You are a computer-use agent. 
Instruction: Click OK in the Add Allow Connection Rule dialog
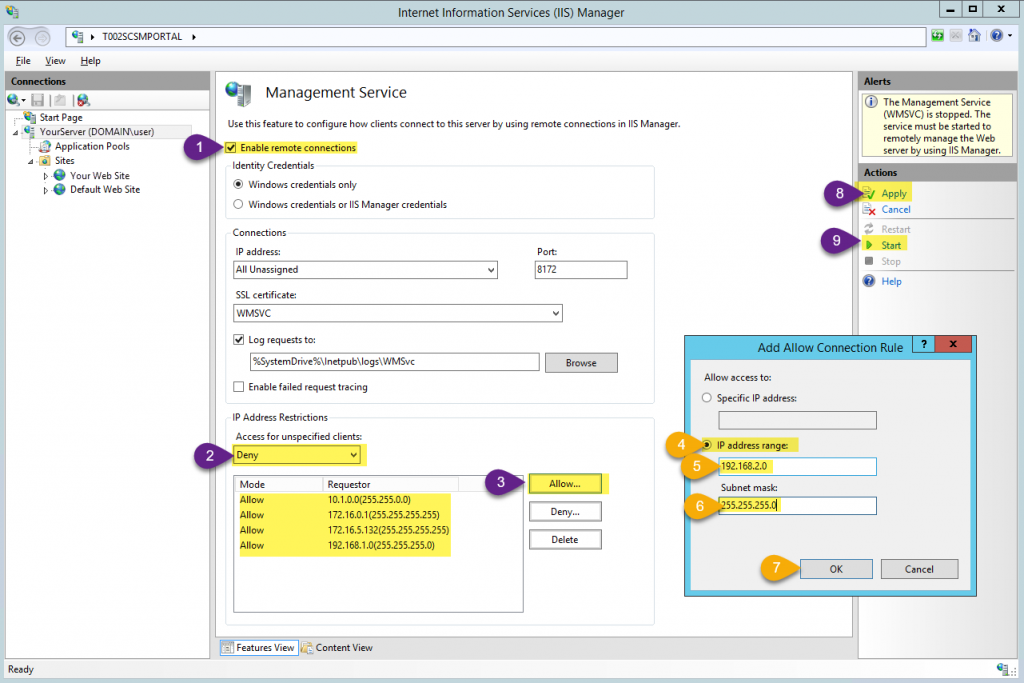pos(835,568)
